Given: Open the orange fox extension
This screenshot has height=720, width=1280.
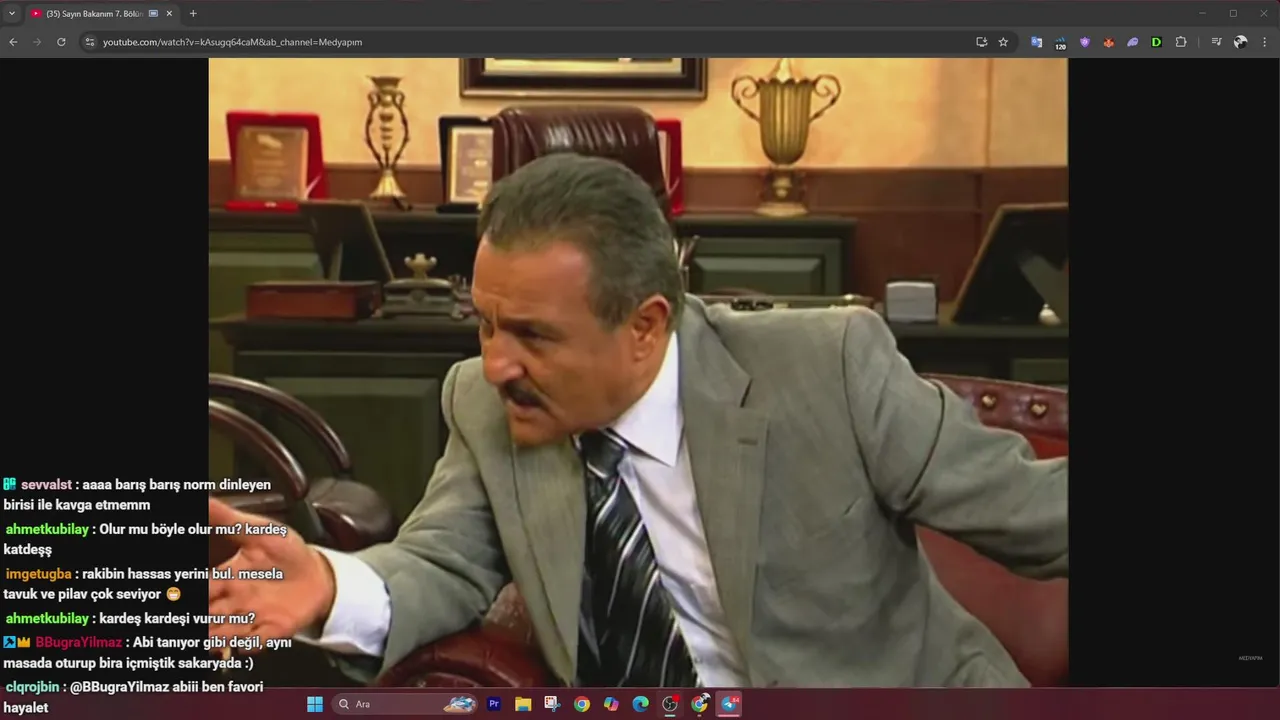Looking at the screenshot, I should tap(1108, 42).
